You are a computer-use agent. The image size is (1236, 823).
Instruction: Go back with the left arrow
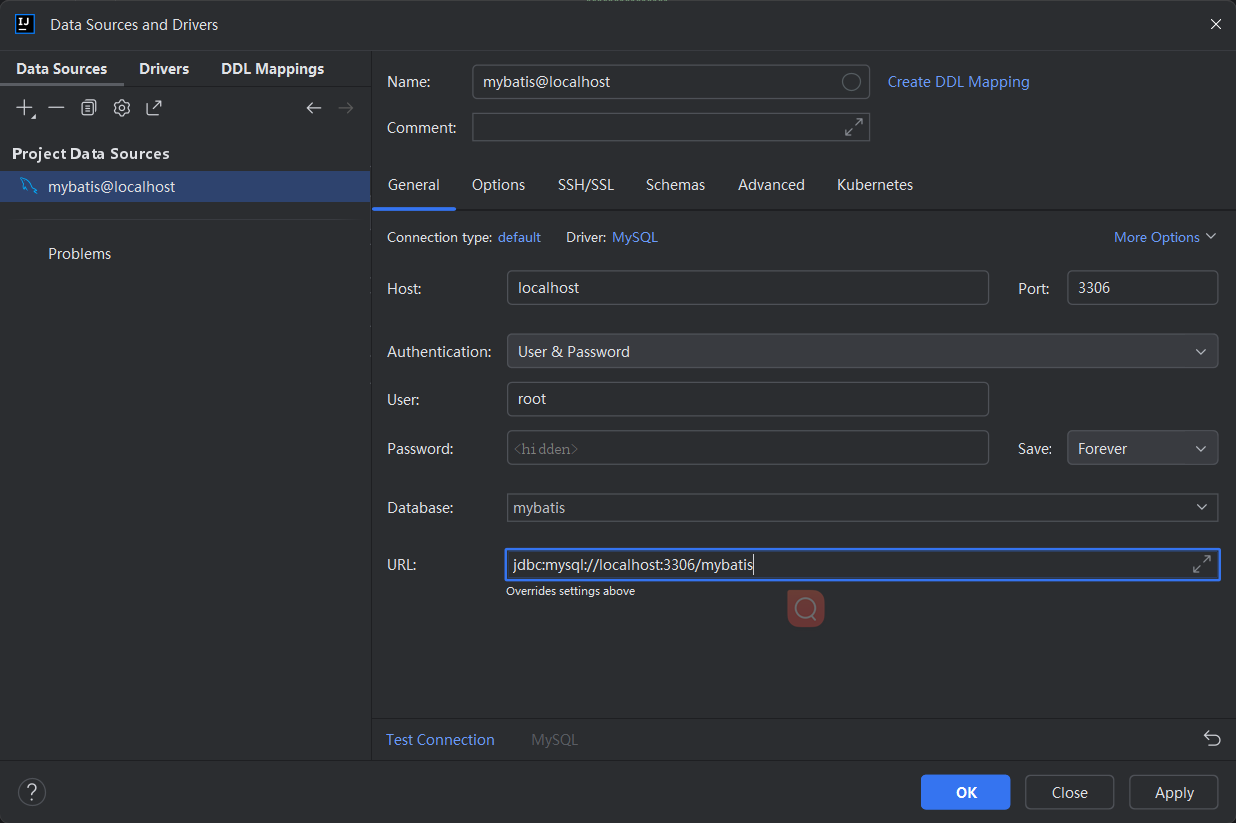(x=314, y=108)
